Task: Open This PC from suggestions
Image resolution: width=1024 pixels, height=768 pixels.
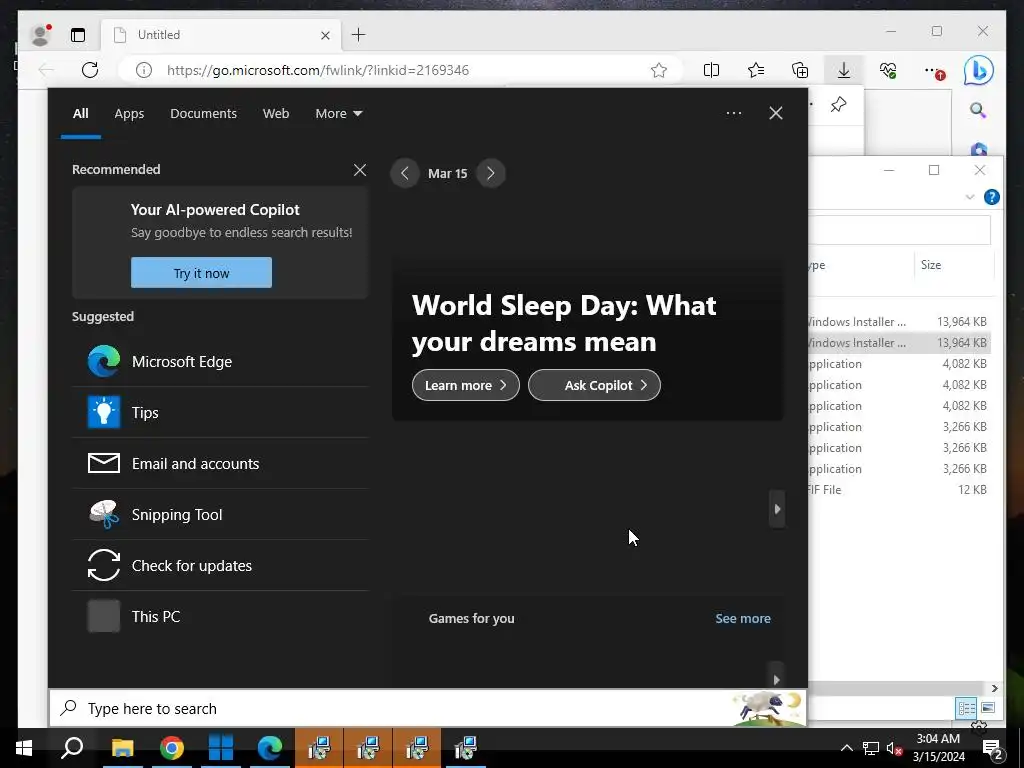Action: (221, 616)
